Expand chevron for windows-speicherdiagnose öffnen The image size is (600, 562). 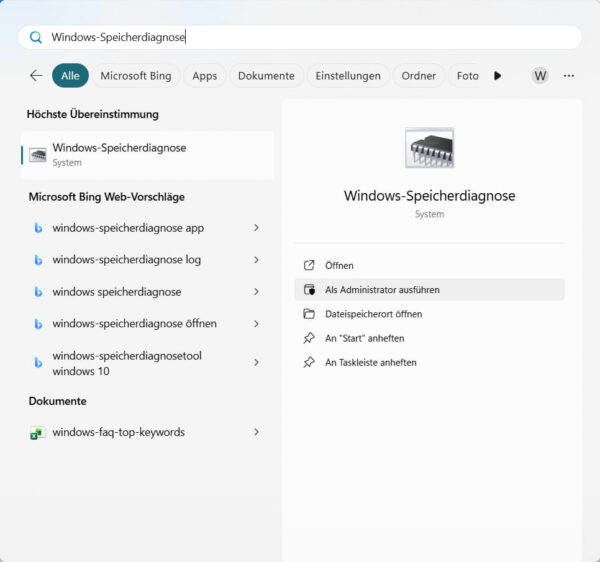256,324
